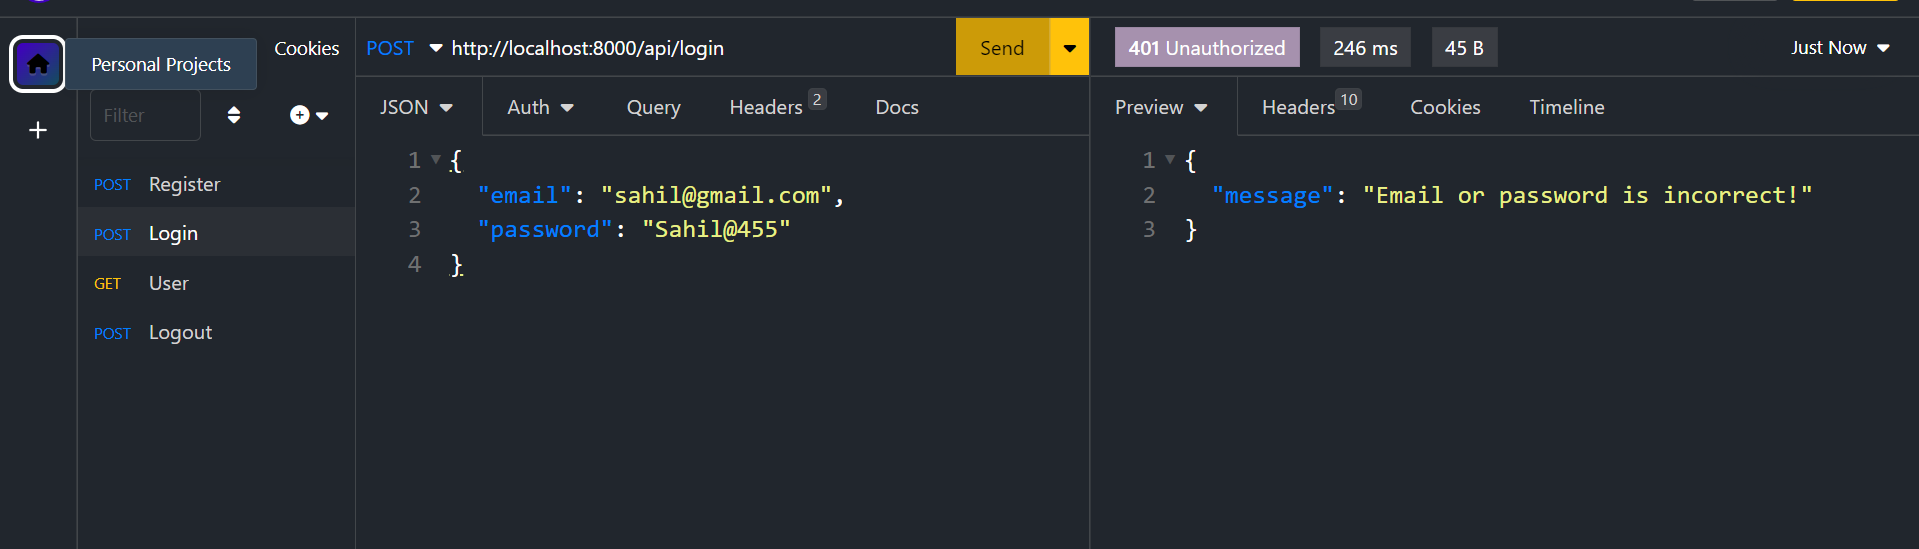Open the Just Now history dropdown
1919x549 pixels.
coord(1839,48)
